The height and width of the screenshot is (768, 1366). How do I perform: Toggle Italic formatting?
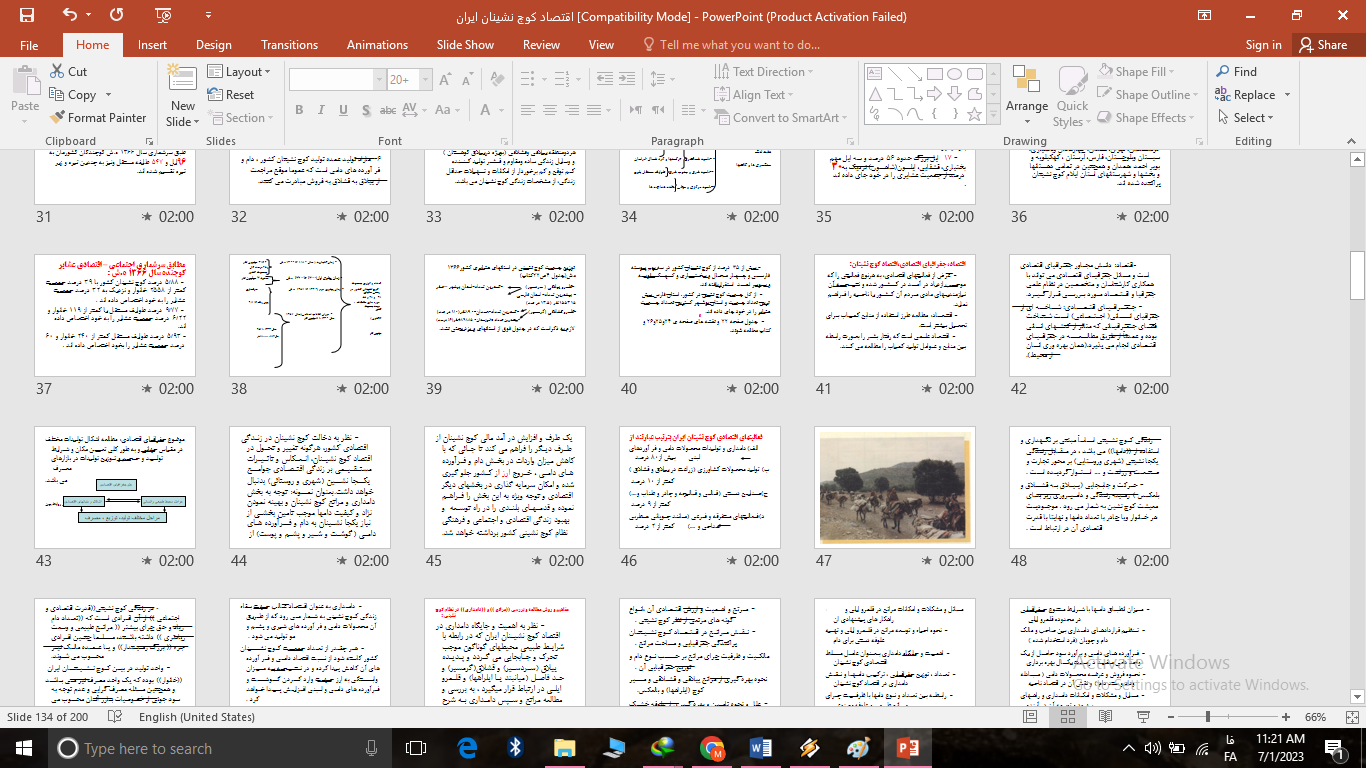(x=321, y=110)
